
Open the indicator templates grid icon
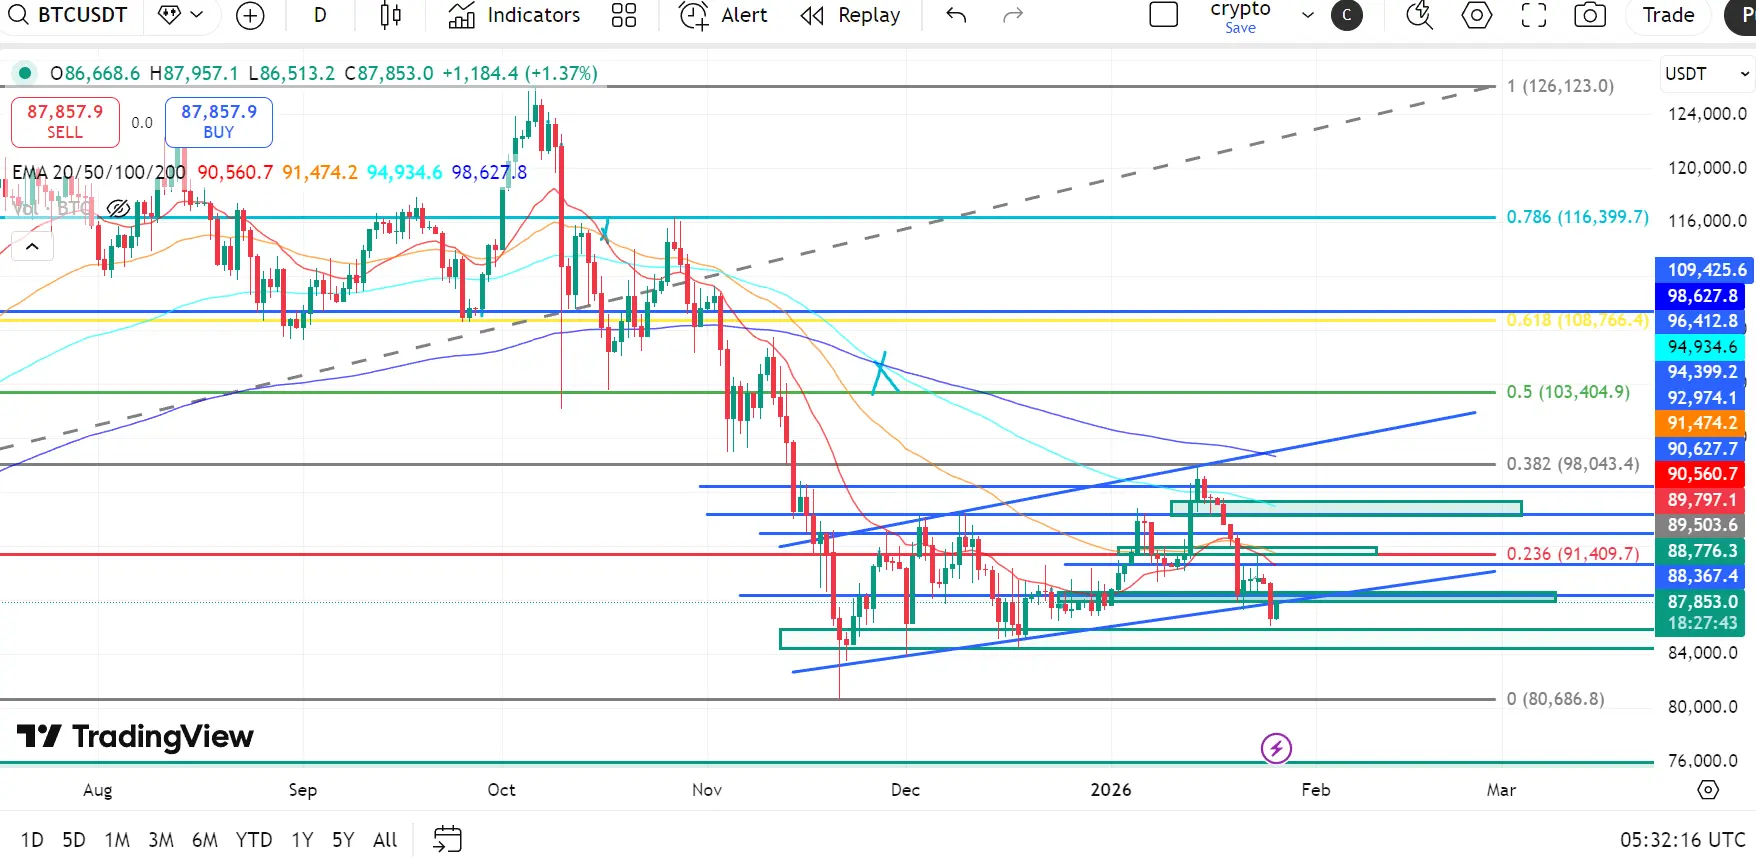pos(624,15)
